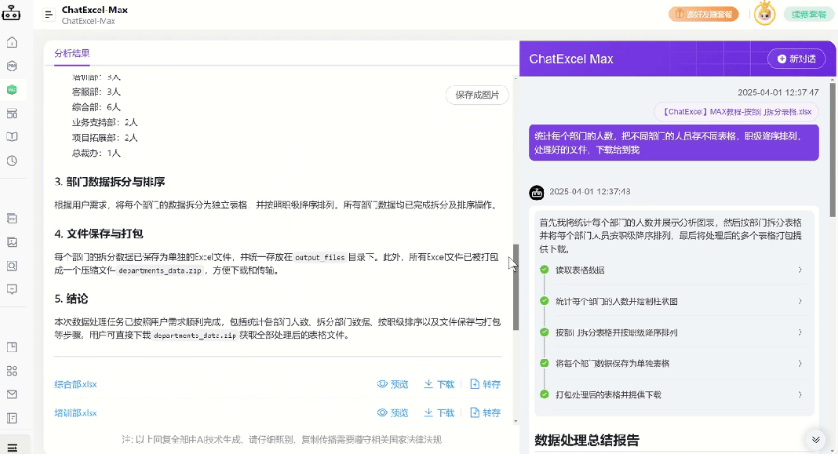Click the crowned user avatar
This screenshot has height=456, width=838.
pos(764,13)
